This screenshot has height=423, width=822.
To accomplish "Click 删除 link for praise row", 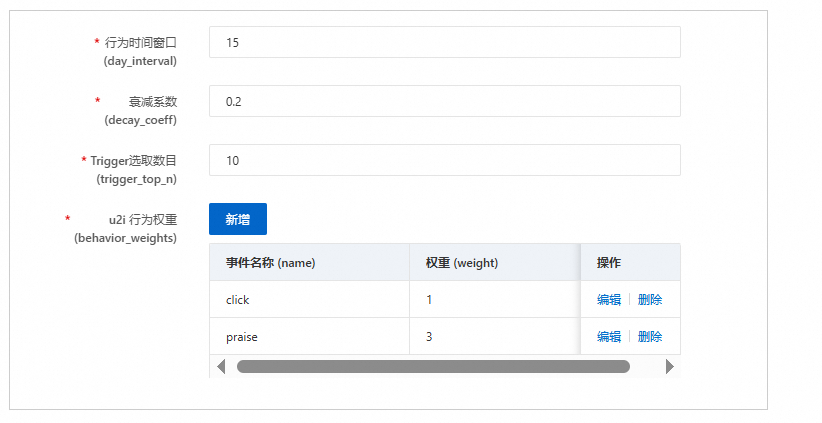I will [x=650, y=336].
